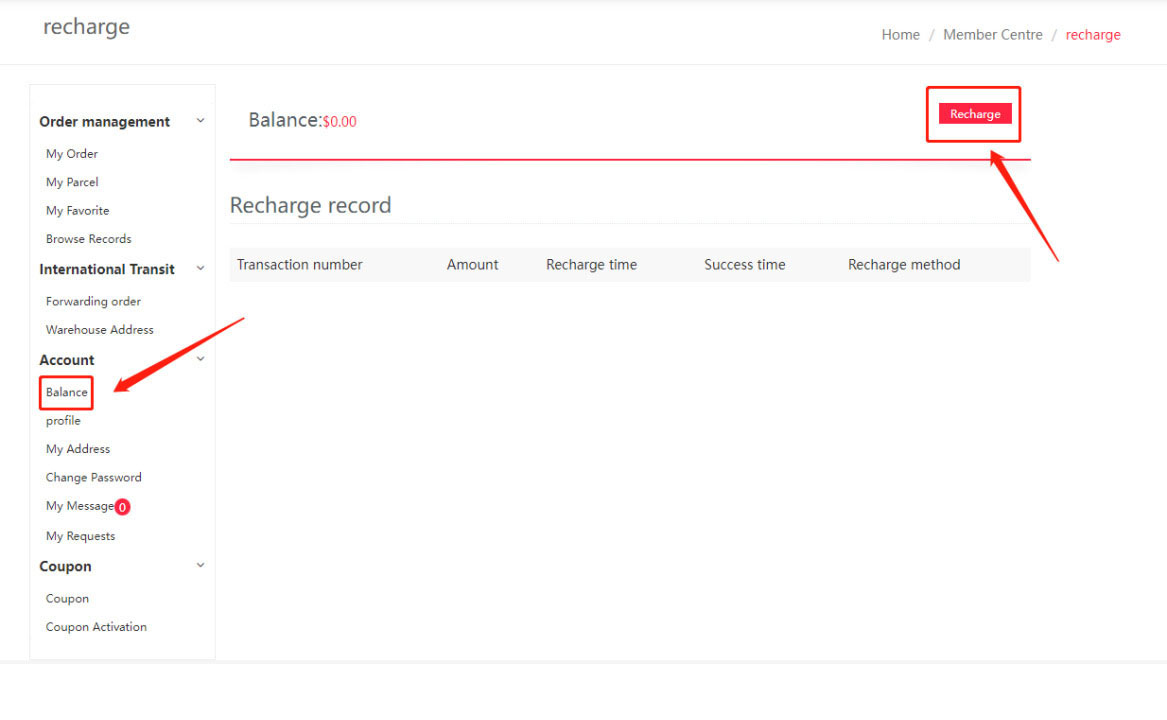Open My Parcel page
The image size is (1167, 720).
pyautogui.click(x=72, y=182)
